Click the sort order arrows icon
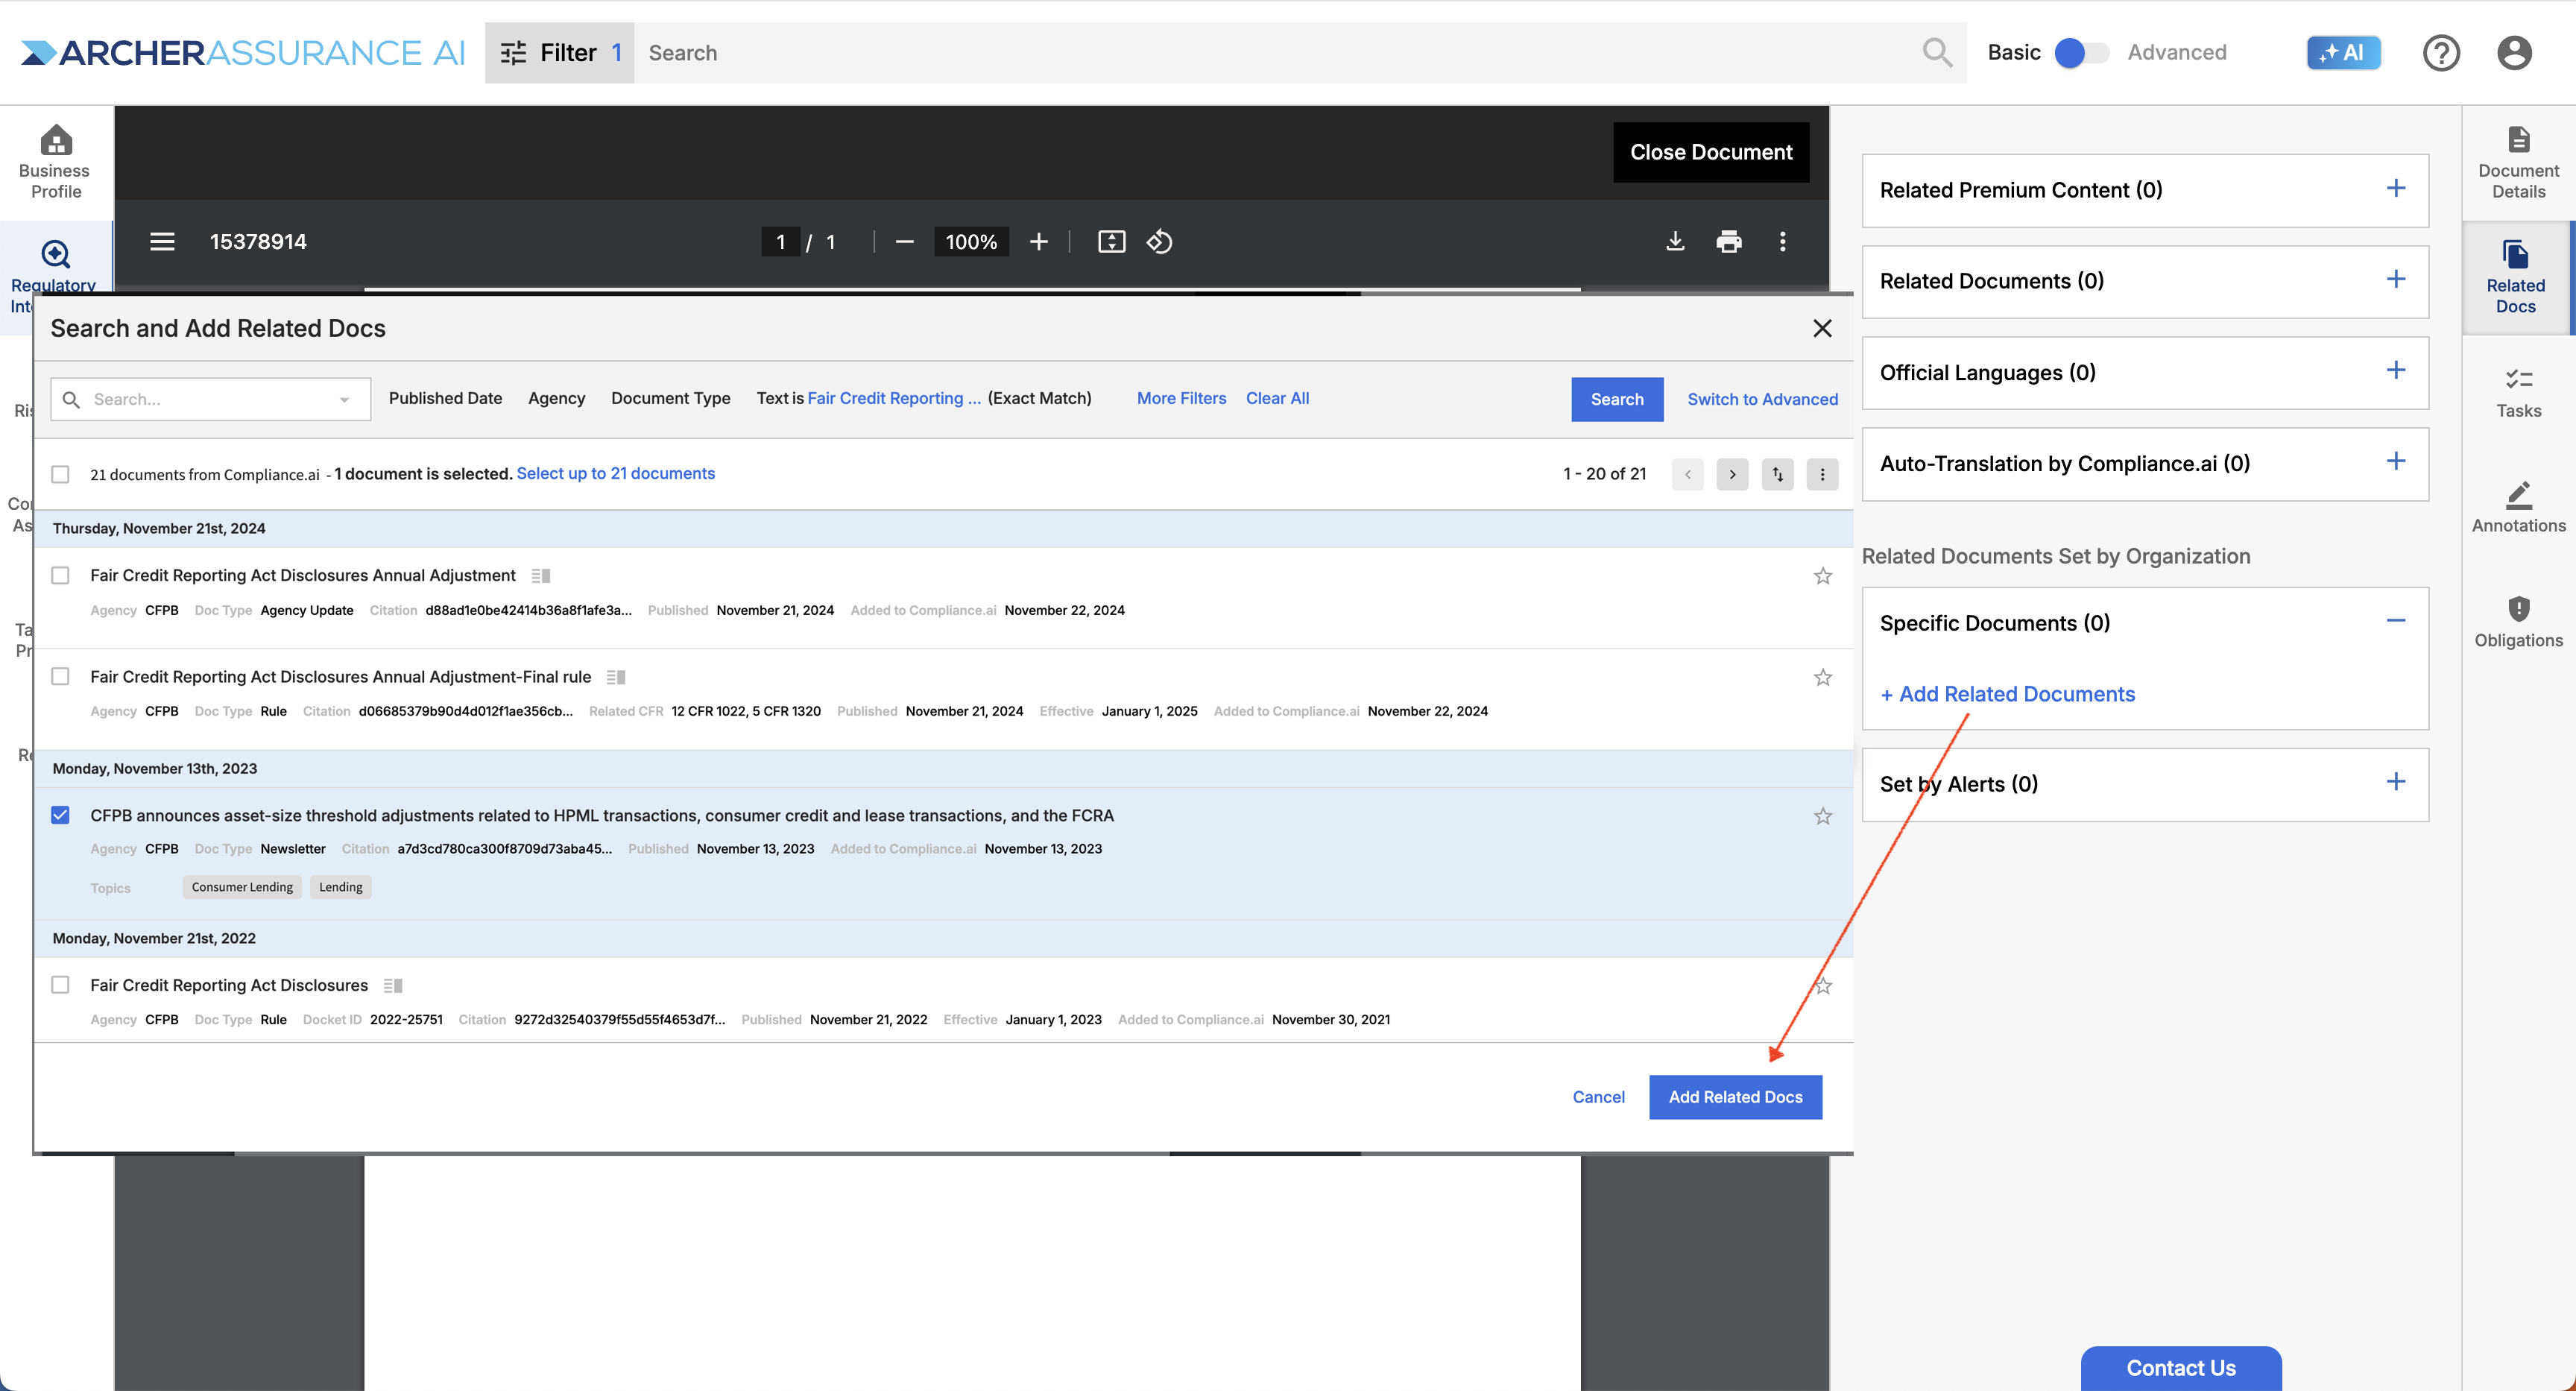Screen dimensions: 2576x1391 [x=1777, y=474]
